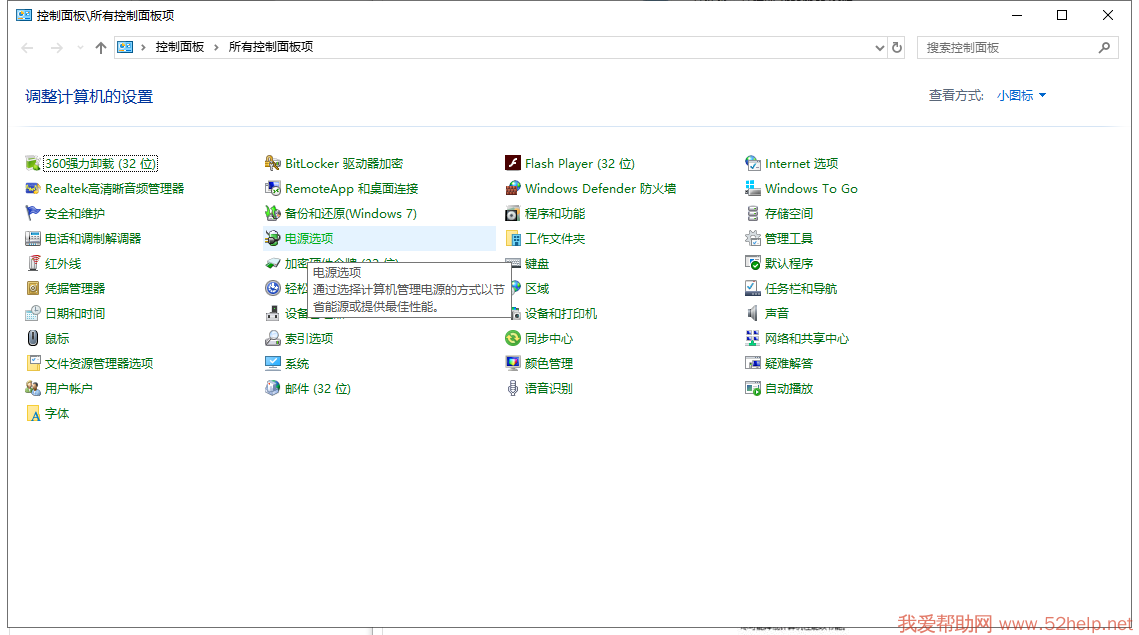Screen dimensions: 1139x635
Task: Select 控制面板 breadcrumb in address bar
Action: 179,47
